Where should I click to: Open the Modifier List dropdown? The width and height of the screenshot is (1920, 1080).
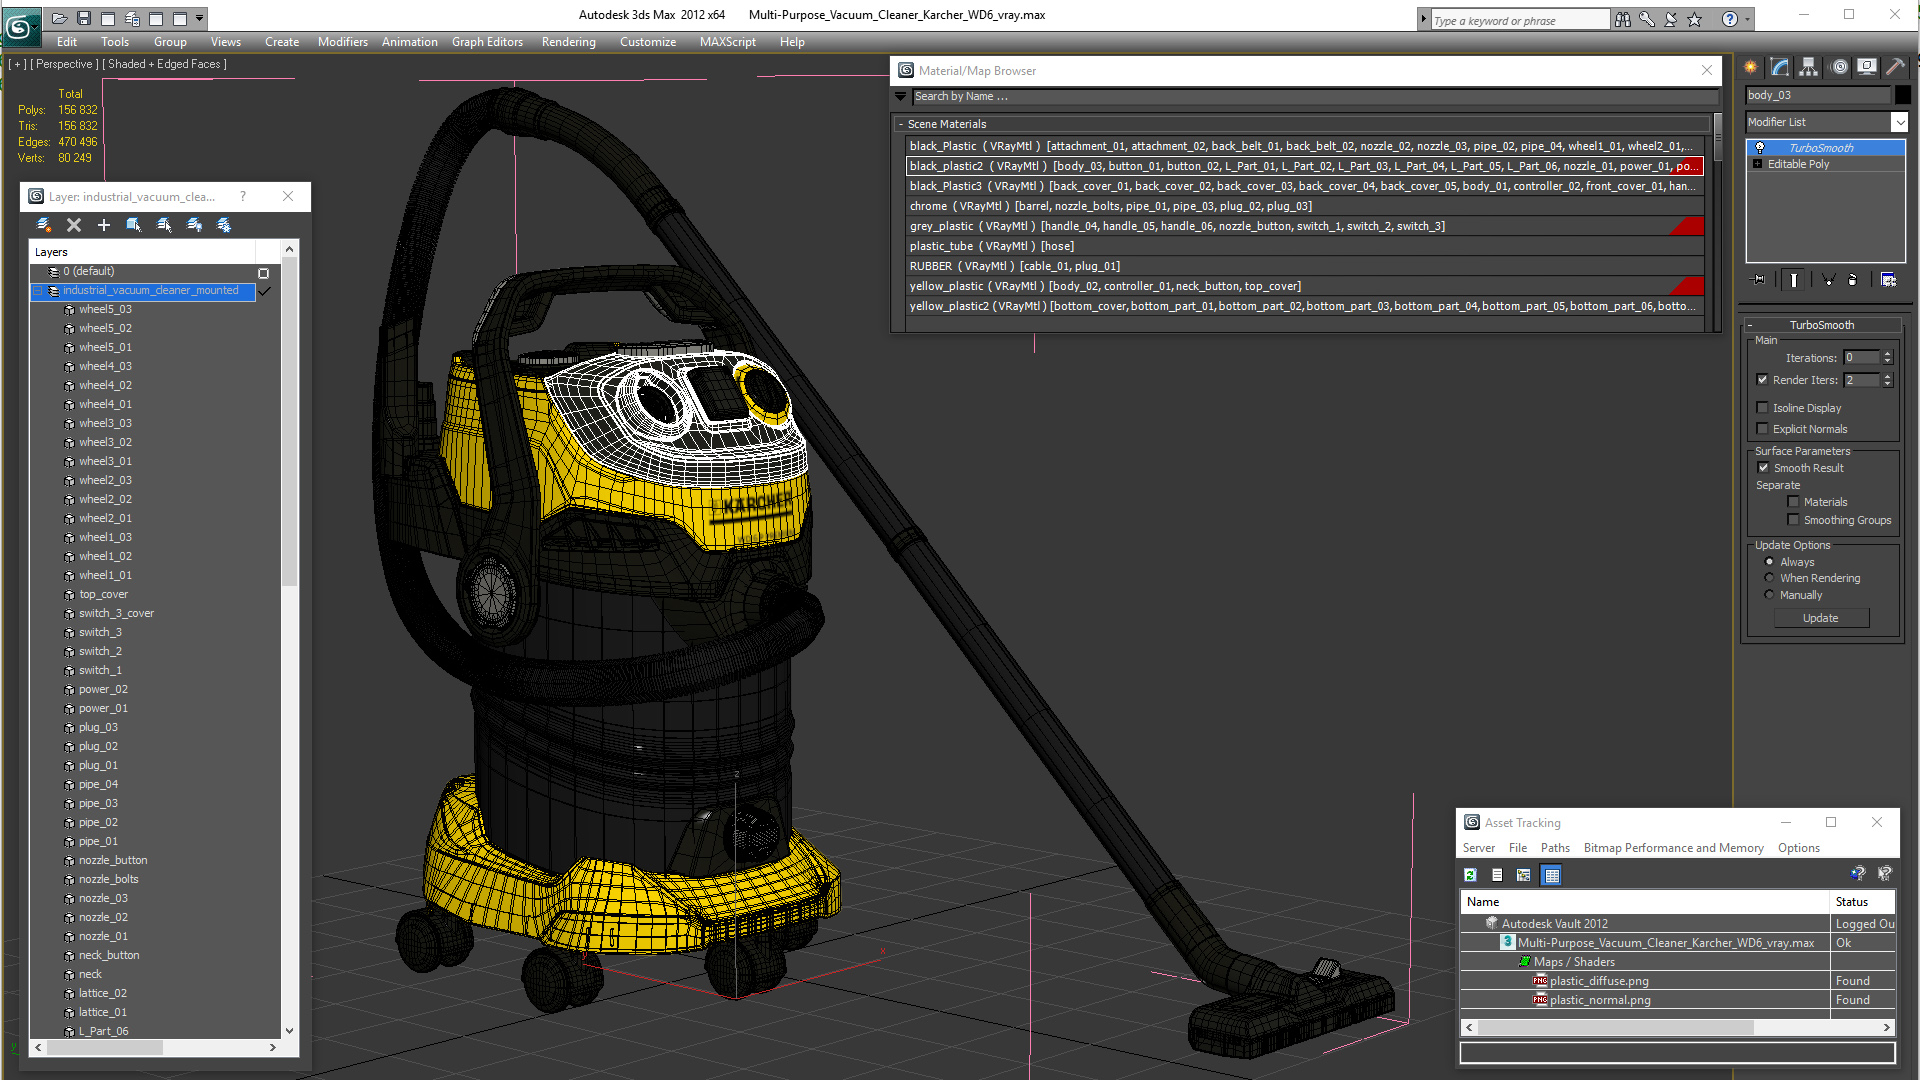point(1899,122)
